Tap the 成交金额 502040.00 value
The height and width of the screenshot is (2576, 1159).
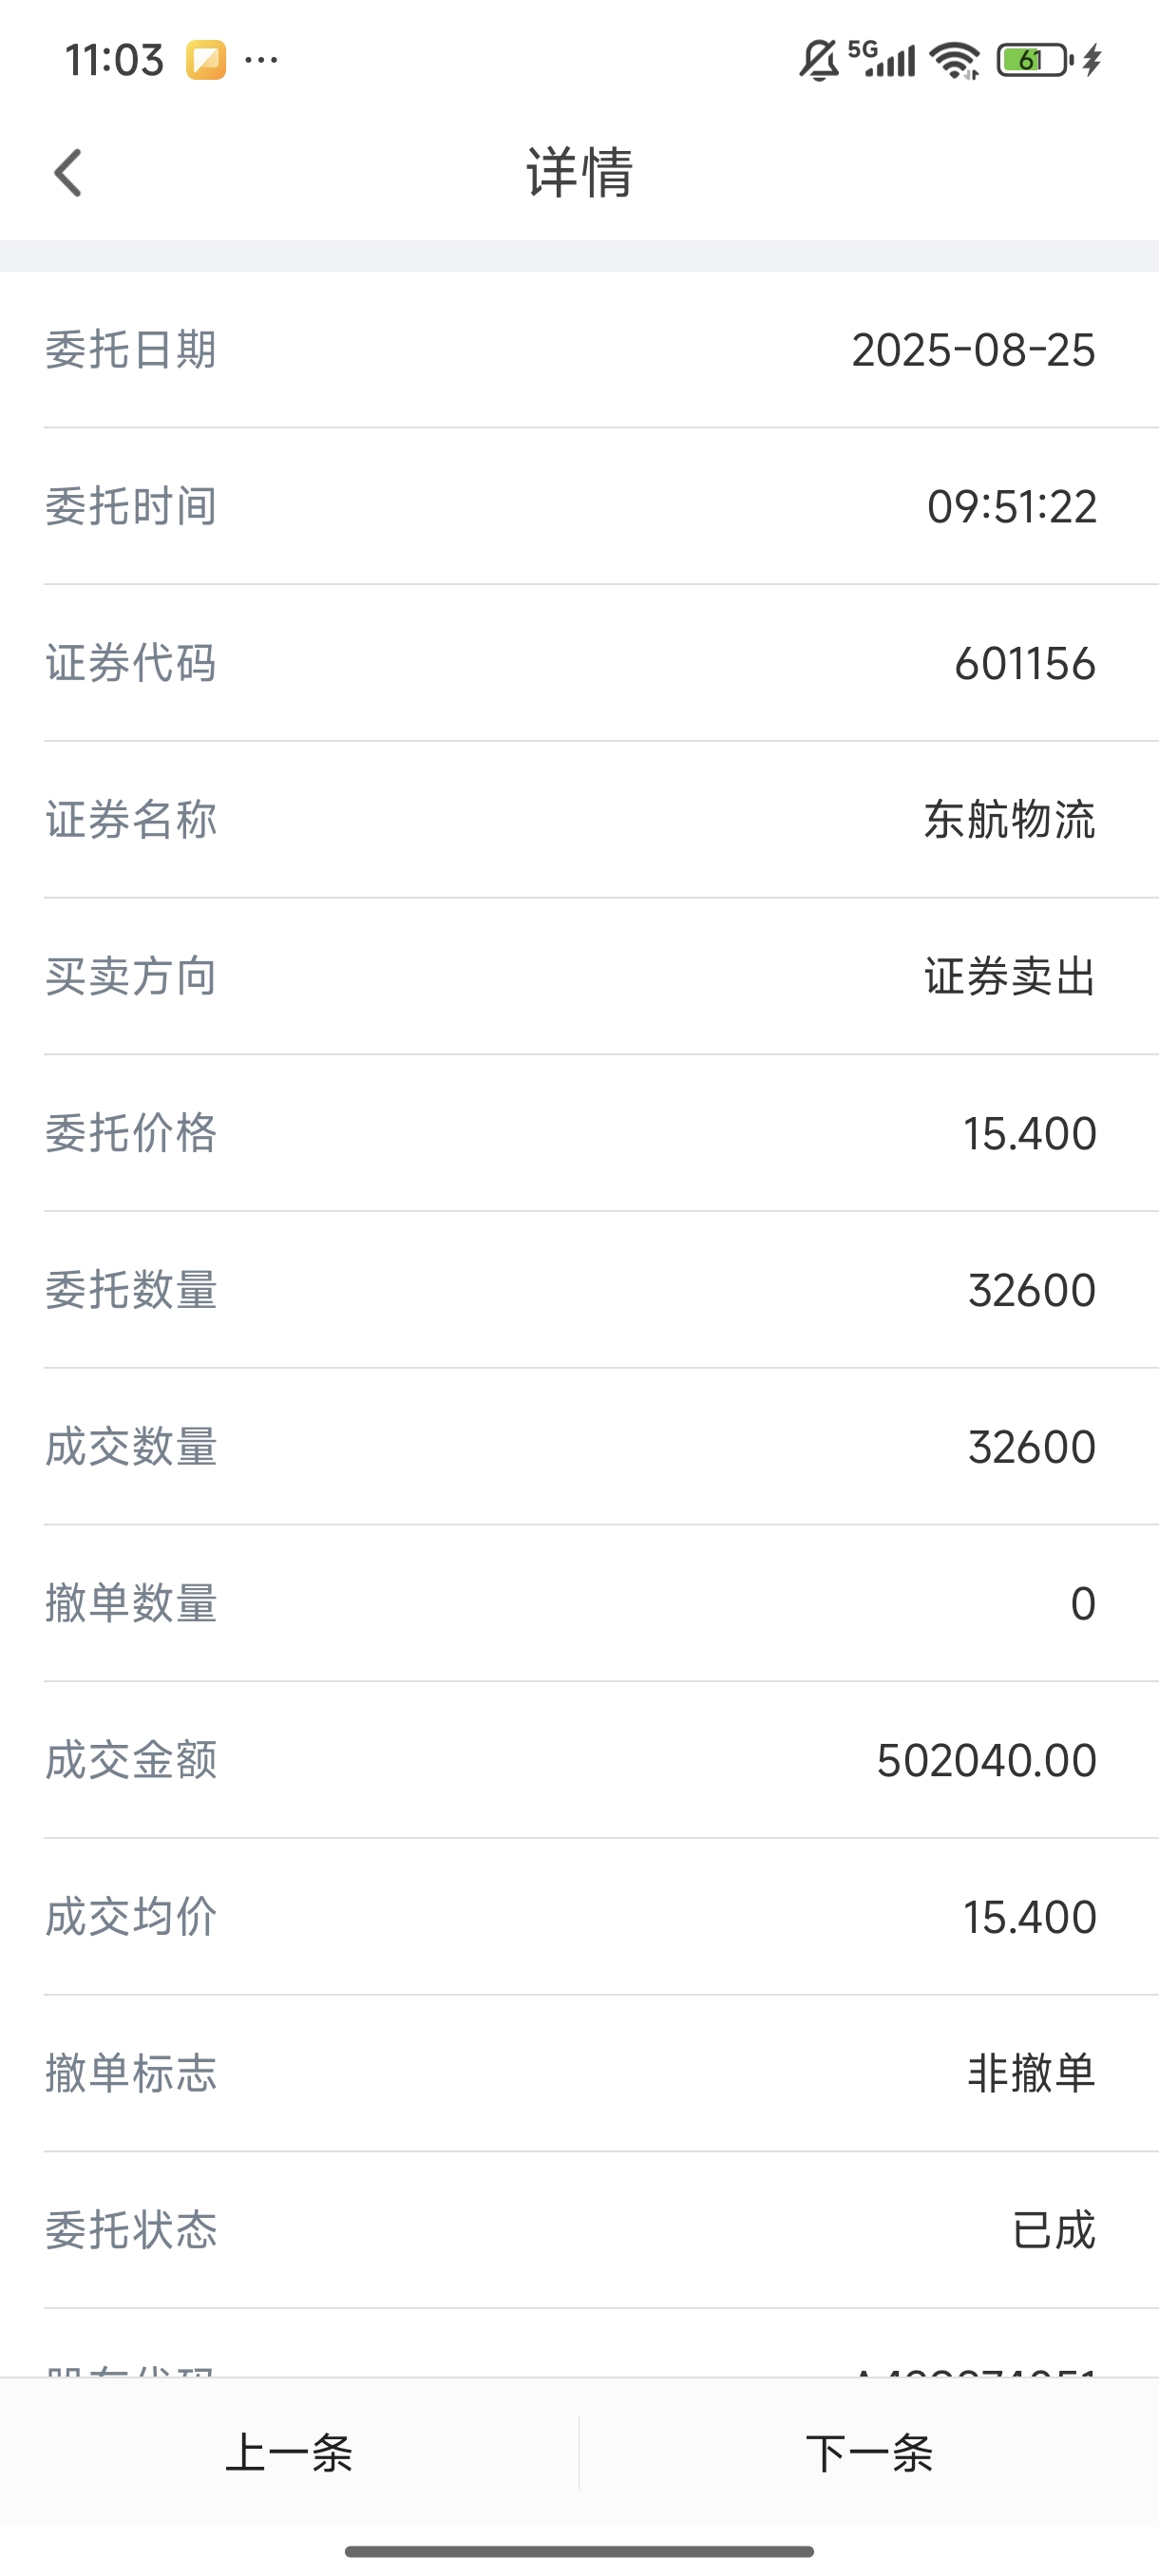[x=987, y=1761]
